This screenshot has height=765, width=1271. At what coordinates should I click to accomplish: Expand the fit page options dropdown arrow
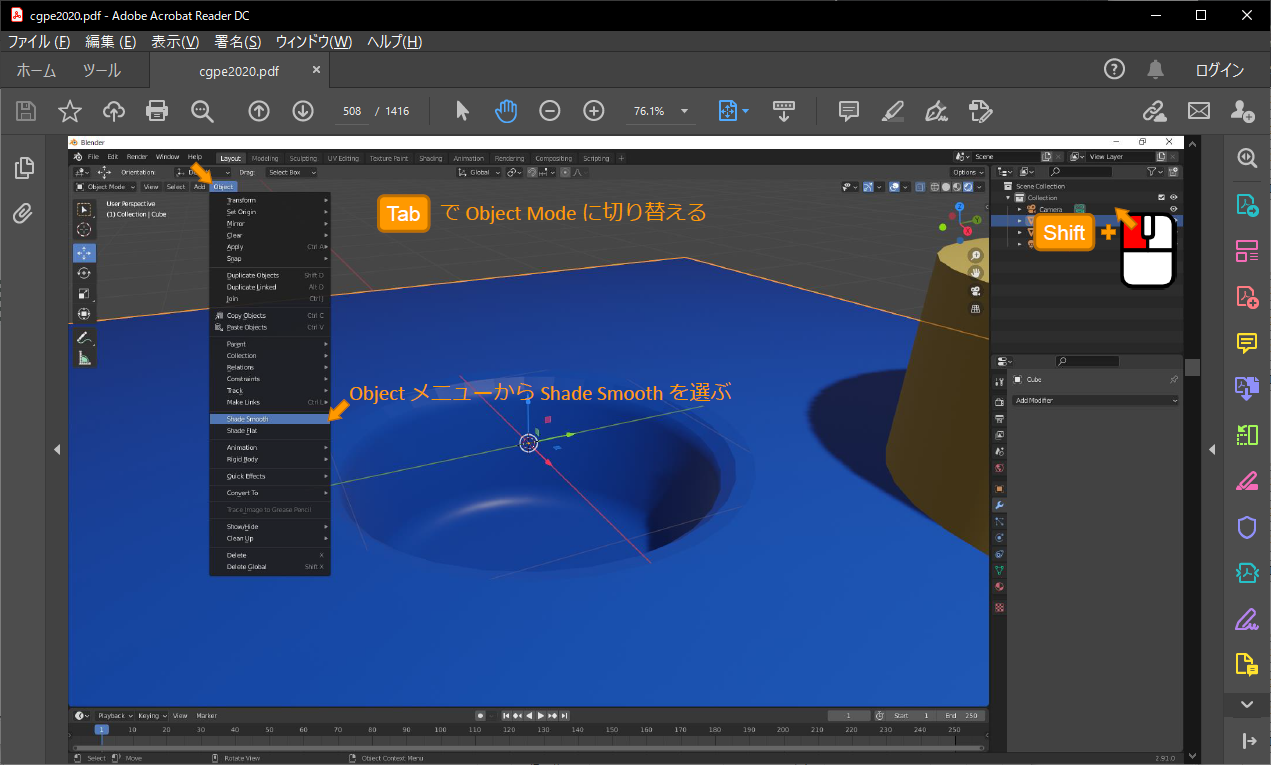(x=745, y=111)
